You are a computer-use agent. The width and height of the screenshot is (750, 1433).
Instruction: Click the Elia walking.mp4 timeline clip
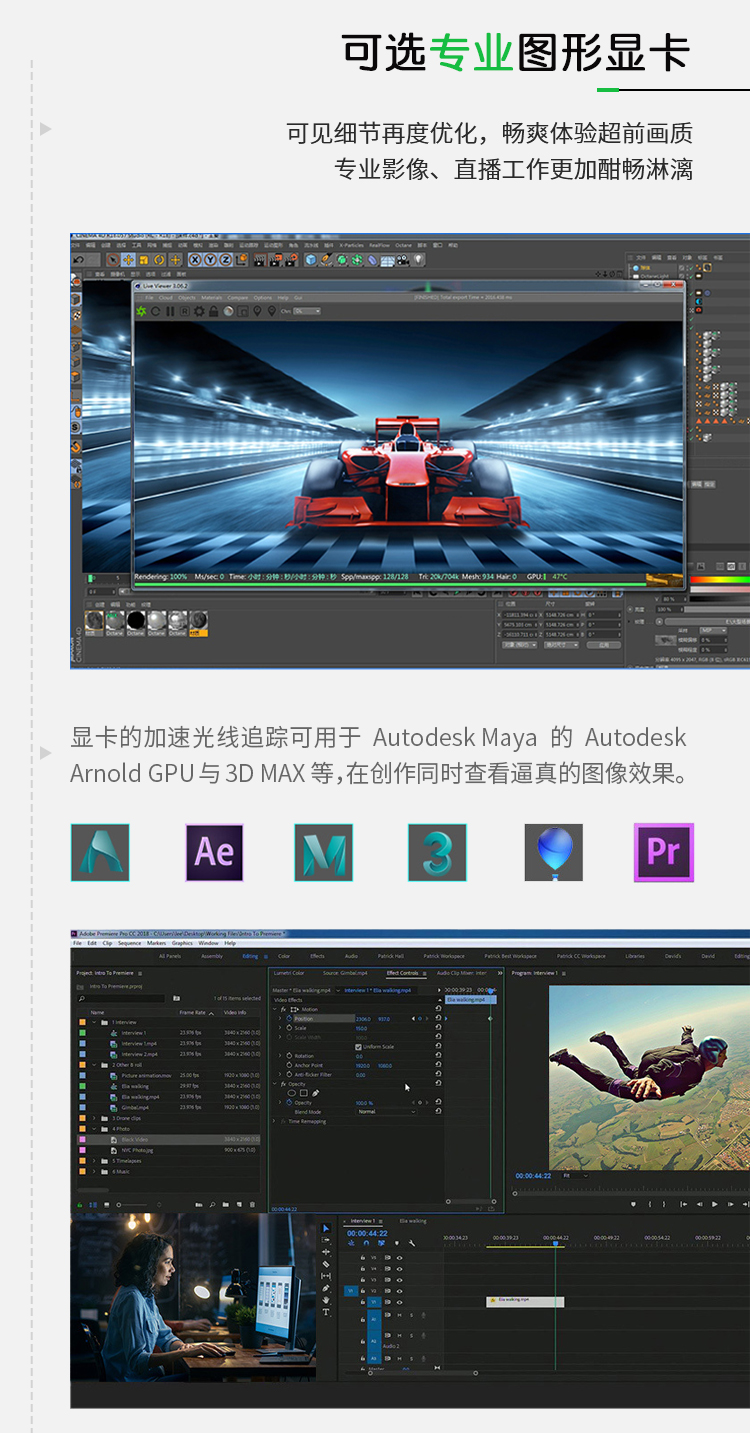525,1301
